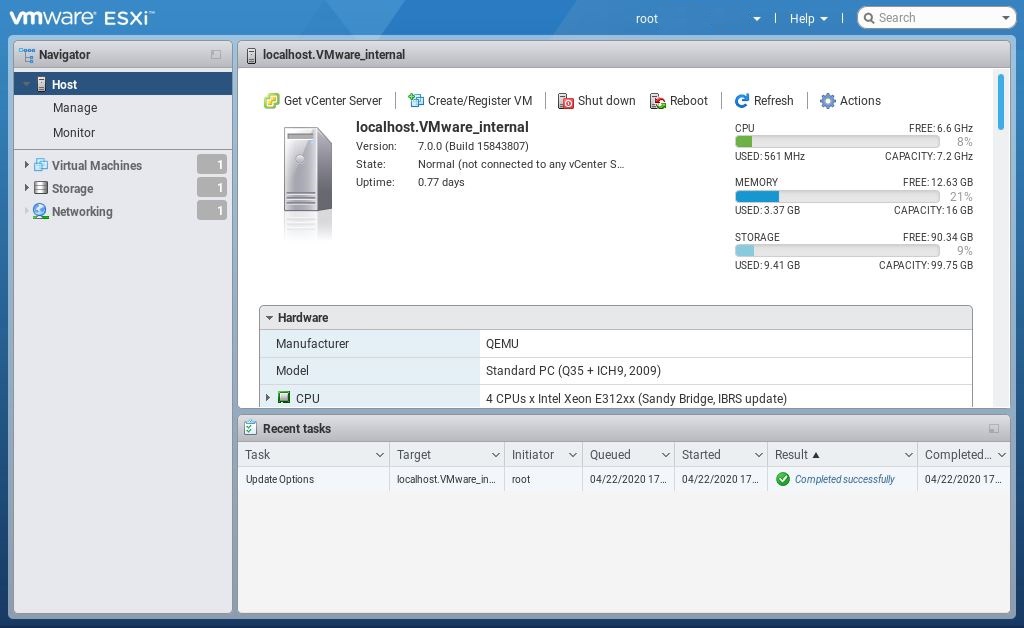Click the Actions gear icon
1024x628 pixels.
coord(827,101)
